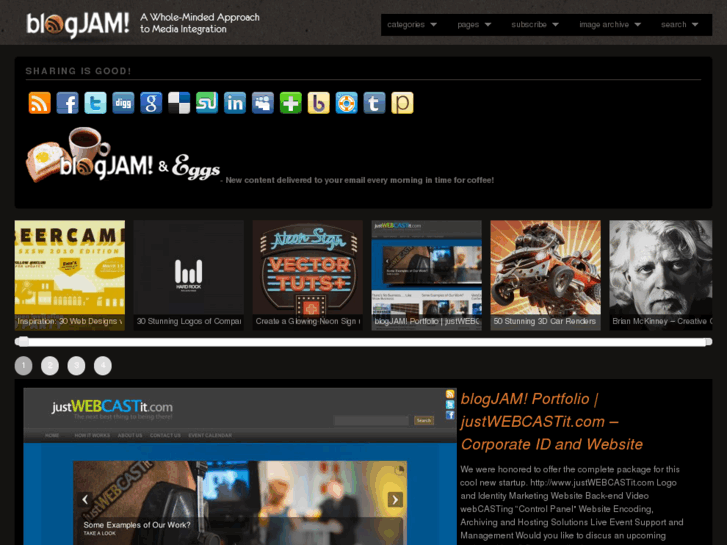Click the white carousel scrollbar track
The image size is (727, 545).
click(x=366, y=342)
